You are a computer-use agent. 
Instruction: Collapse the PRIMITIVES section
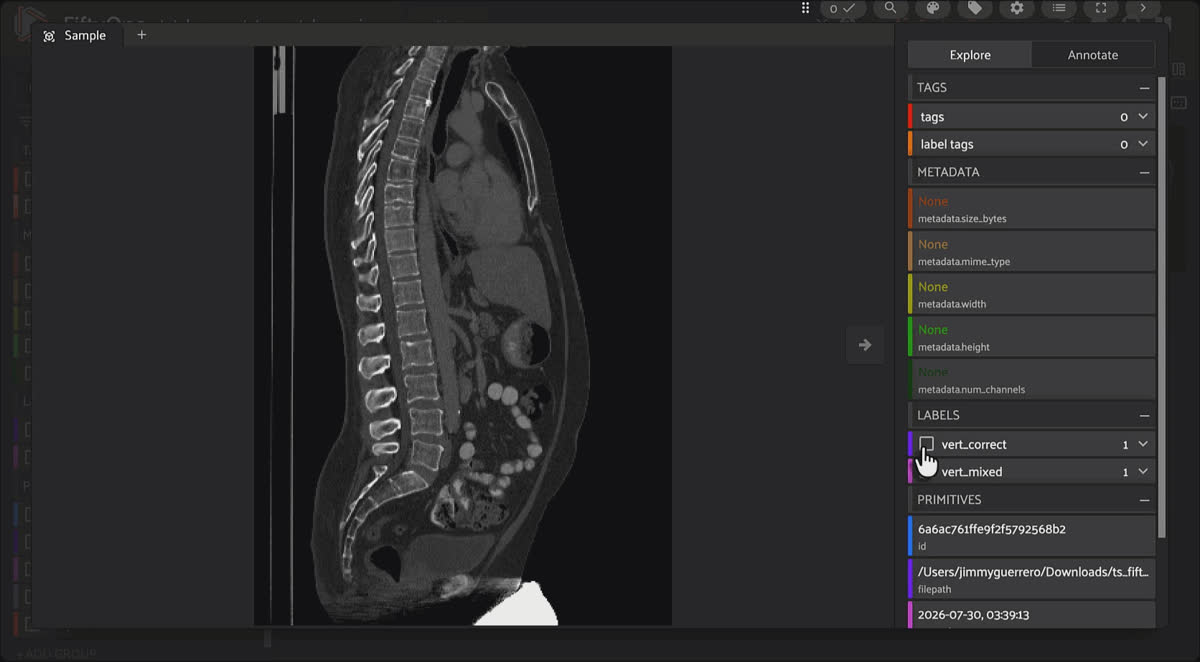point(1144,500)
